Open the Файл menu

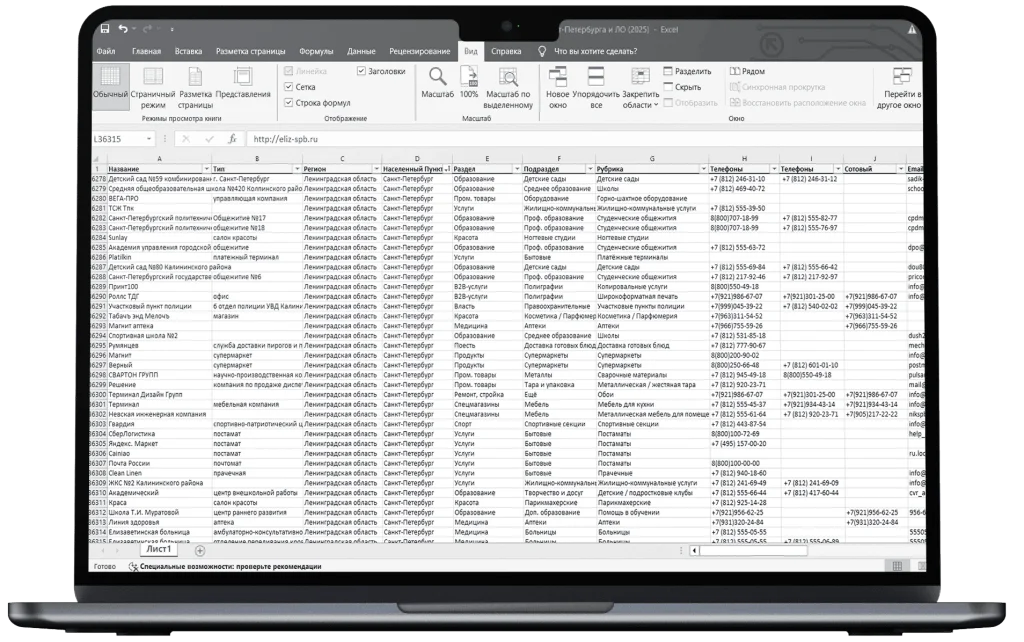106,51
